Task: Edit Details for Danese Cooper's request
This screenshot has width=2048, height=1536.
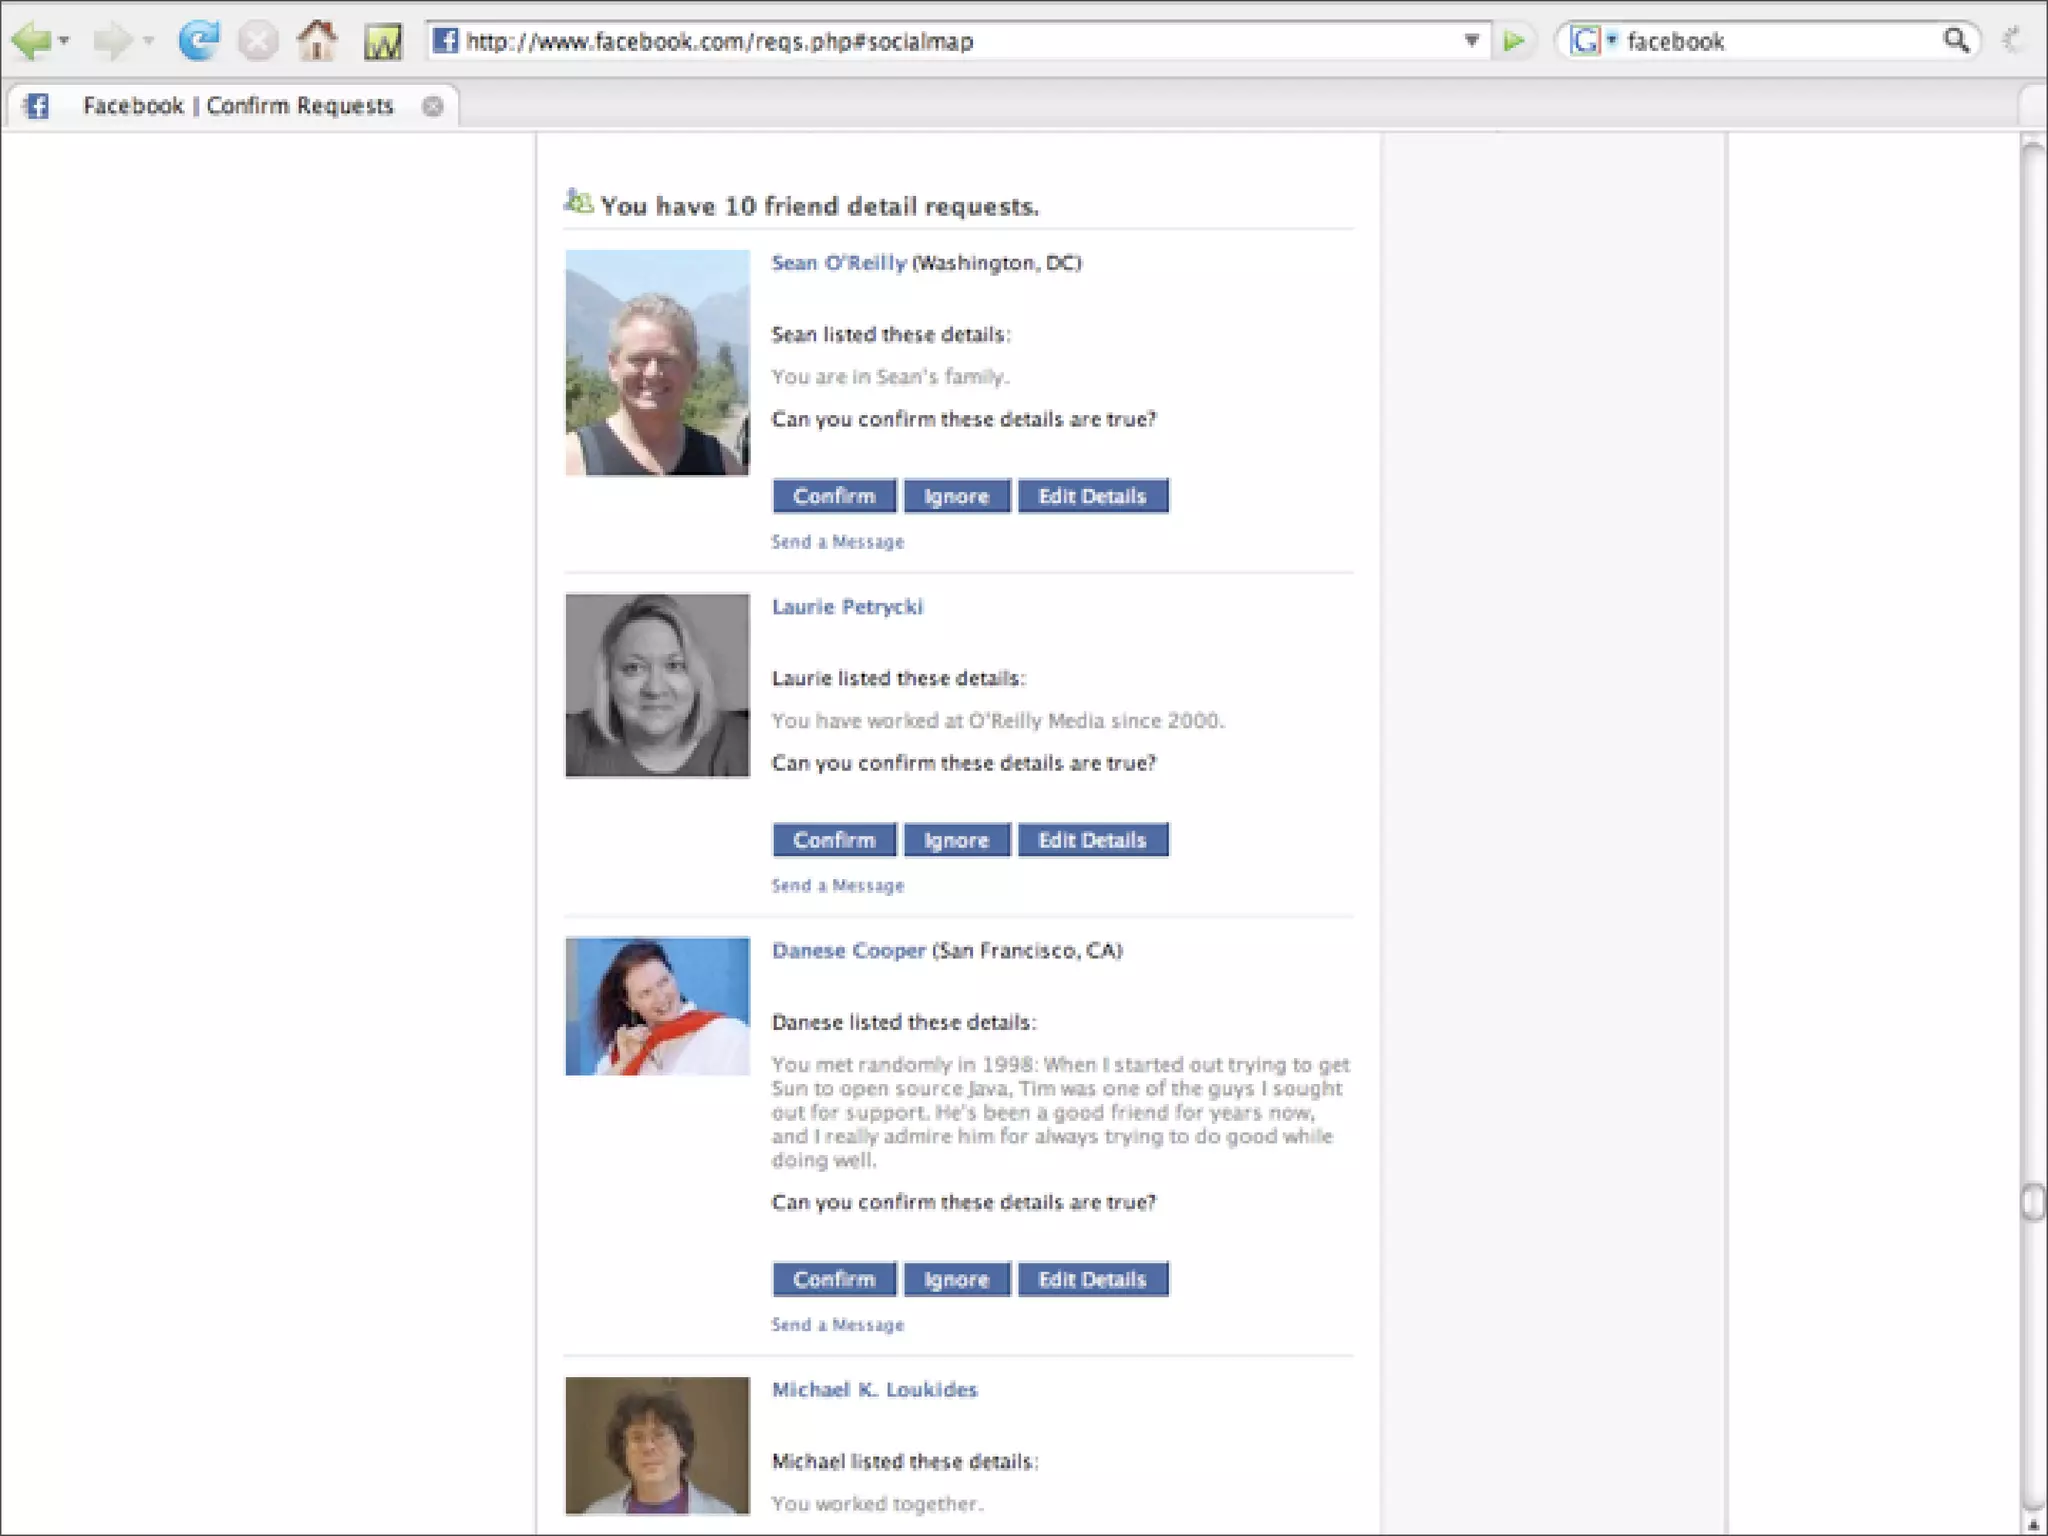Action: pos(1093,1279)
